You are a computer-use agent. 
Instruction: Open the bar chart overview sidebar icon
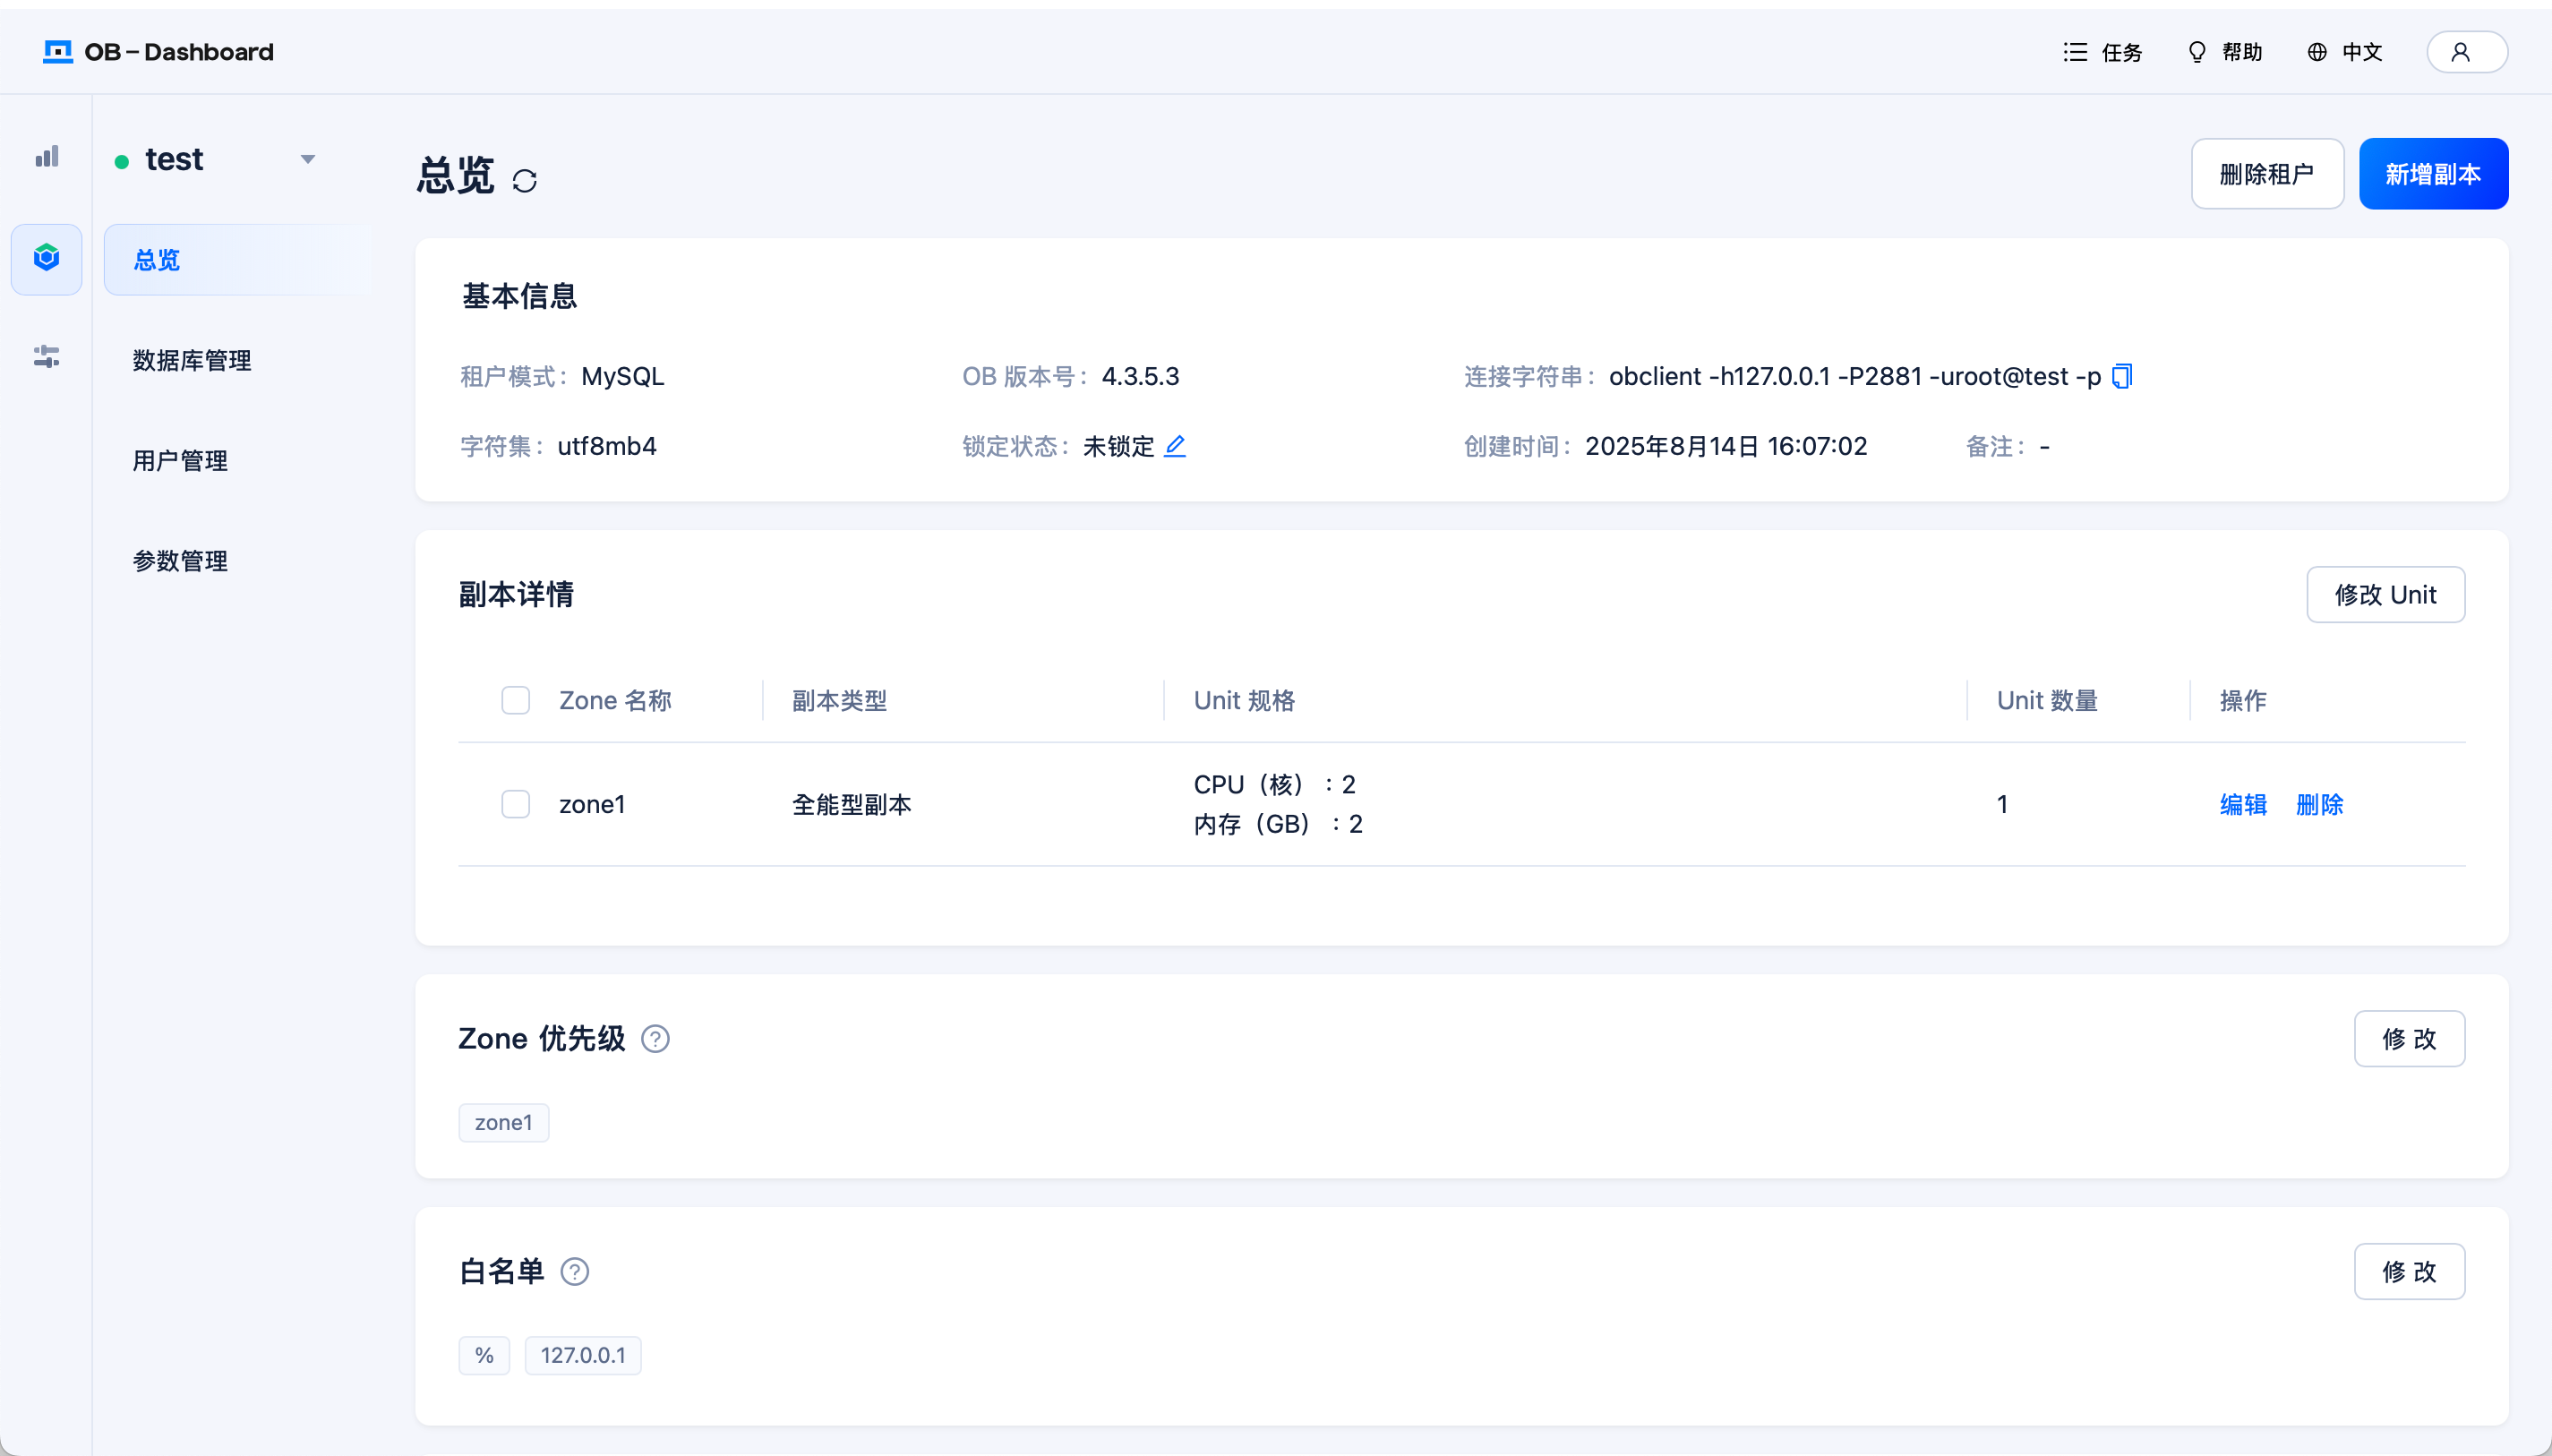point(47,157)
